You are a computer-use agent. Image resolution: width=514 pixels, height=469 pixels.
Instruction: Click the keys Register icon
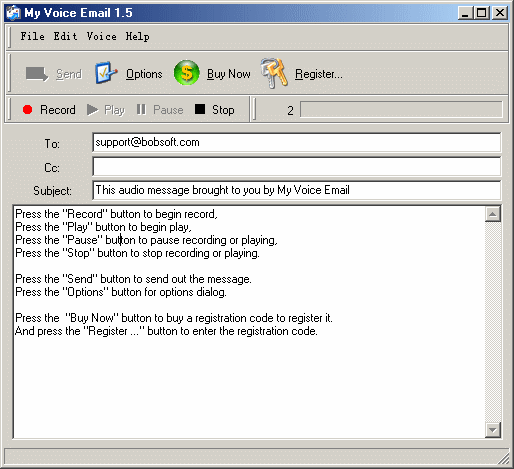(x=274, y=73)
